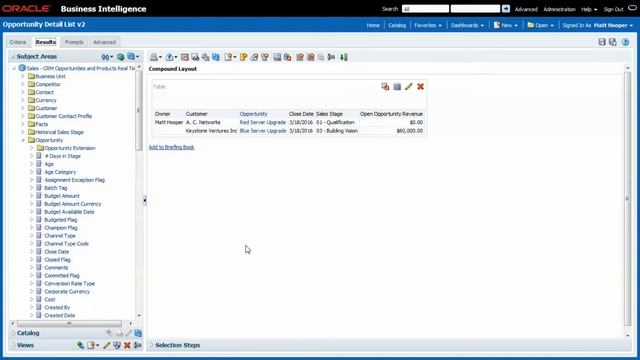Expand the Catalog pane
Image resolution: width=640 pixels, height=360 pixels.
click(x=13, y=333)
